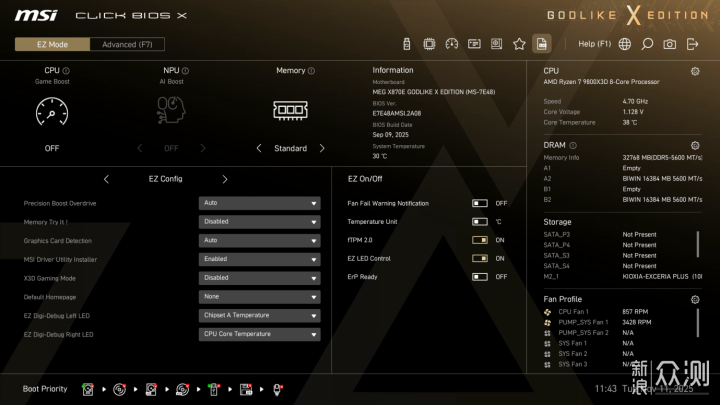Screen dimensions: 720x405
Task: Go to previous EZ Config page arrow
Action: (106, 179)
